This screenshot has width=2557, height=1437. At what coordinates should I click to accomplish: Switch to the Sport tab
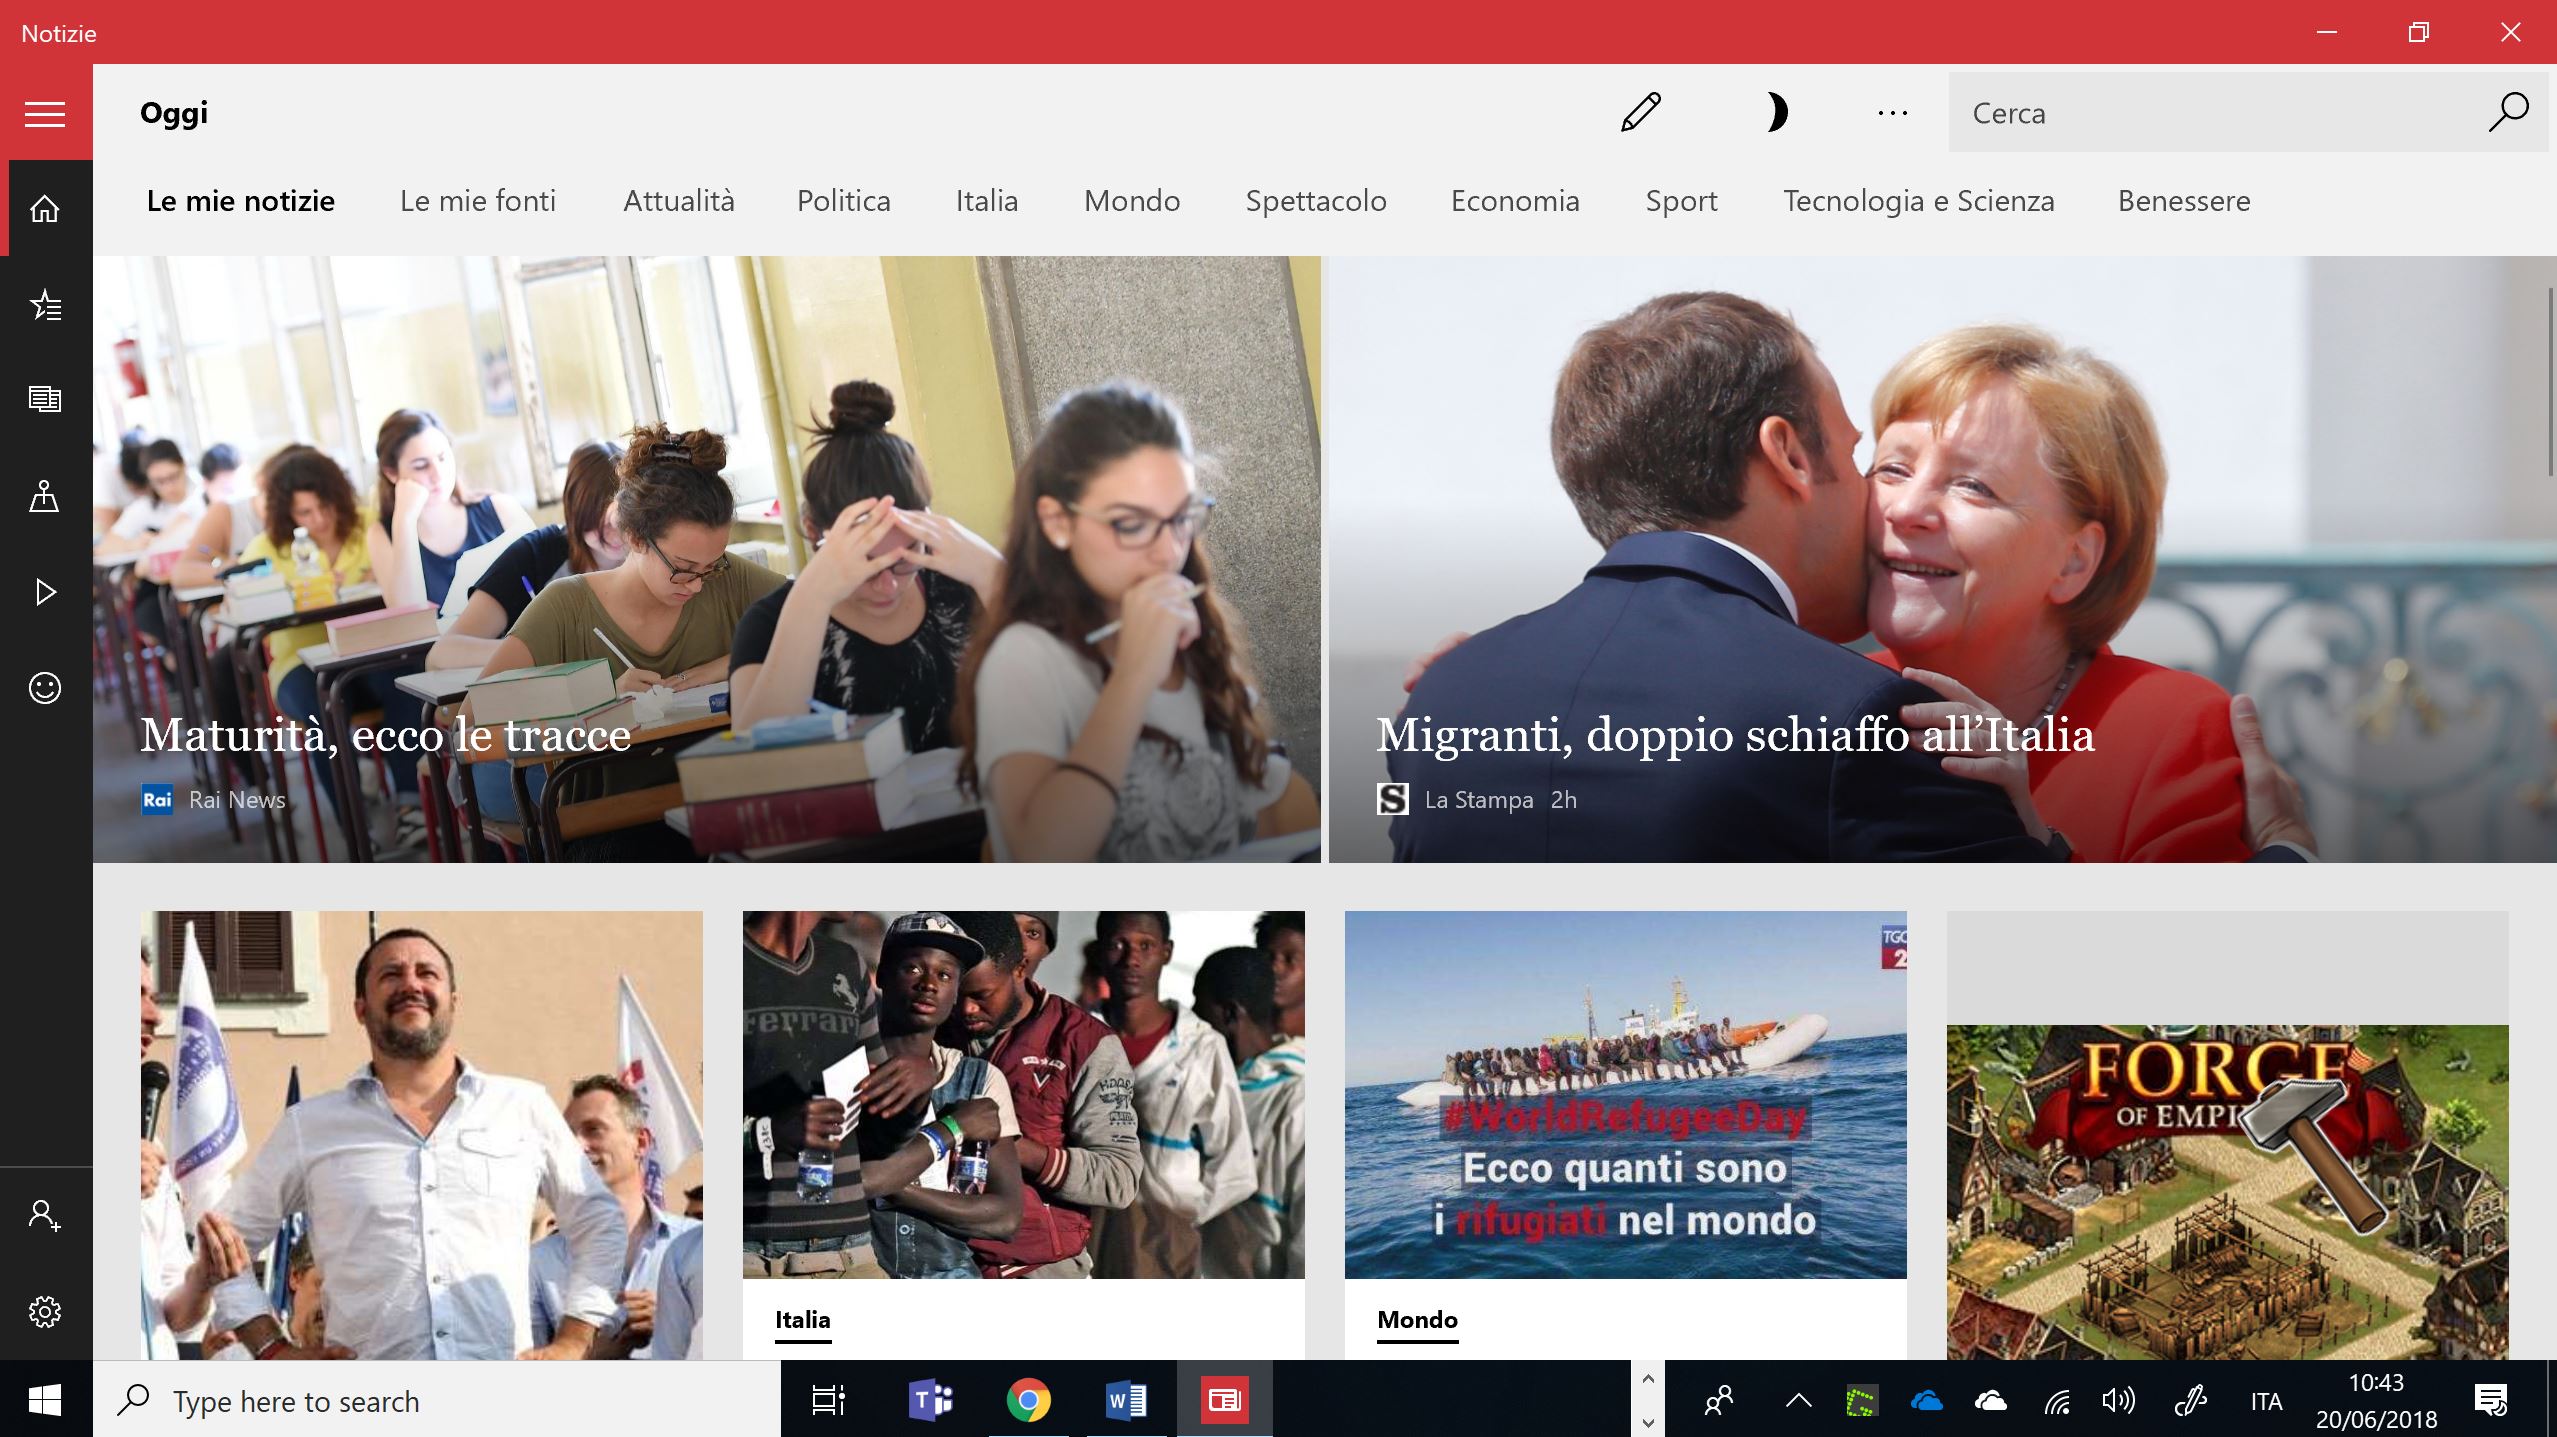(1680, 201)
